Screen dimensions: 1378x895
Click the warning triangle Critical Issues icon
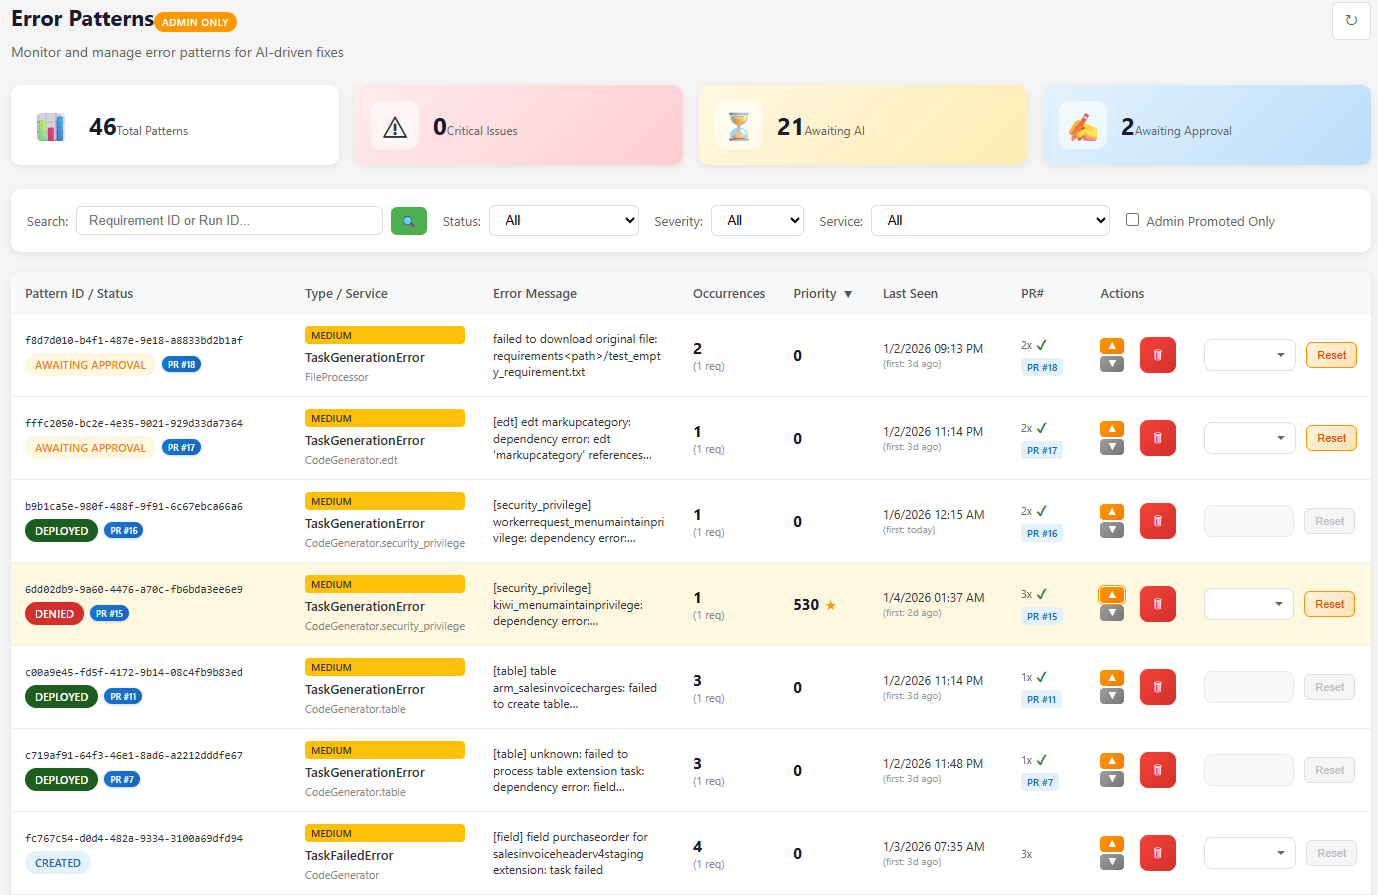click(x=395, y=126)
